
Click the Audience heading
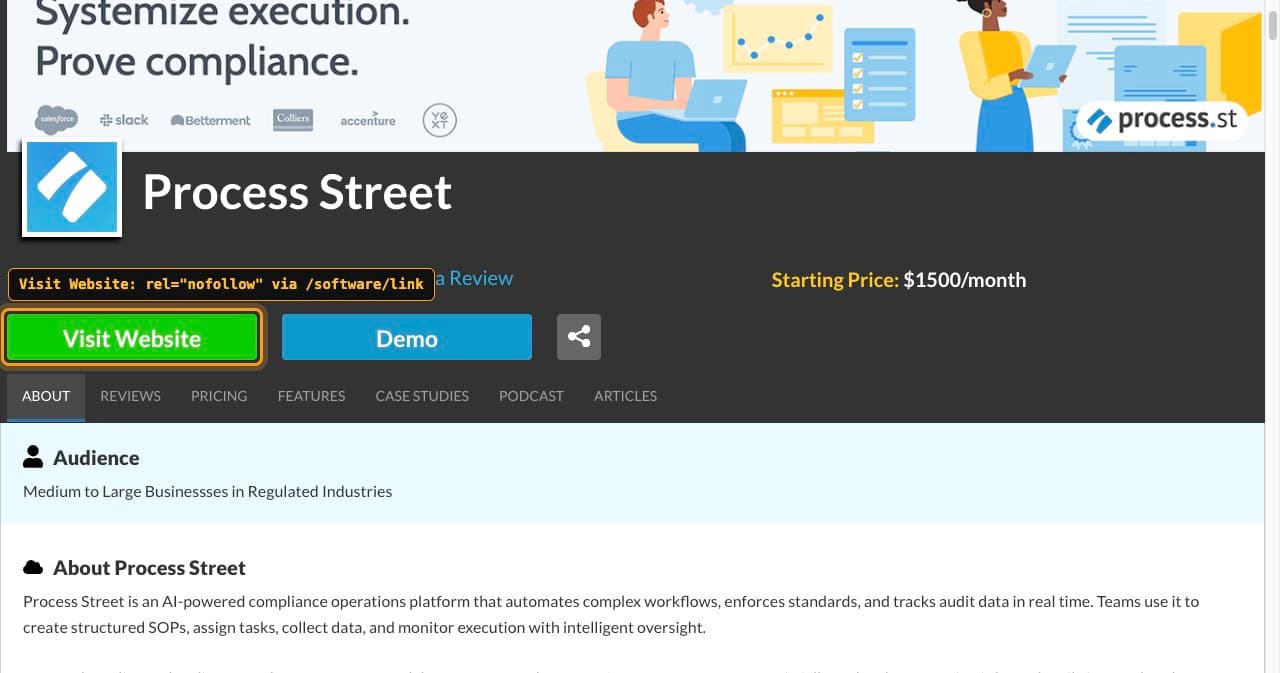click(x=96, y=458)
